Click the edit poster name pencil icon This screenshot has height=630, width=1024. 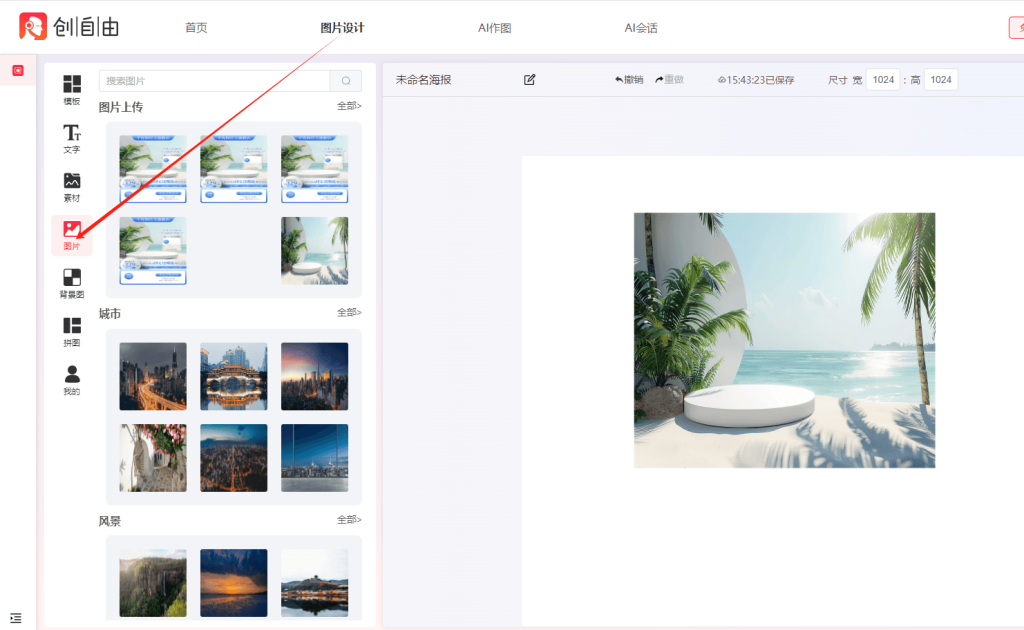[530, 80]
